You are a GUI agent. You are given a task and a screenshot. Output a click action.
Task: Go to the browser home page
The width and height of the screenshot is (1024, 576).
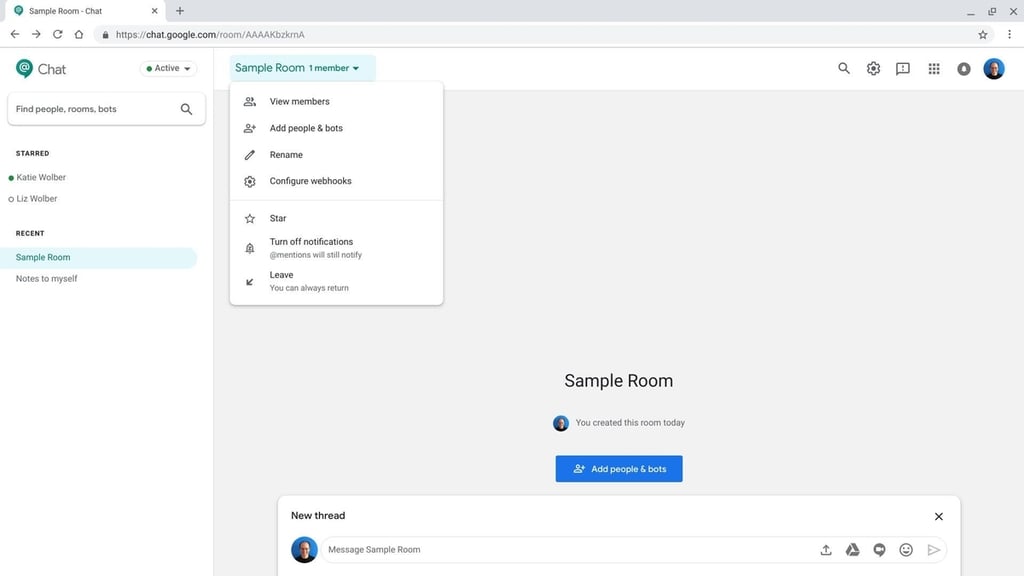(x=79, y=35)
